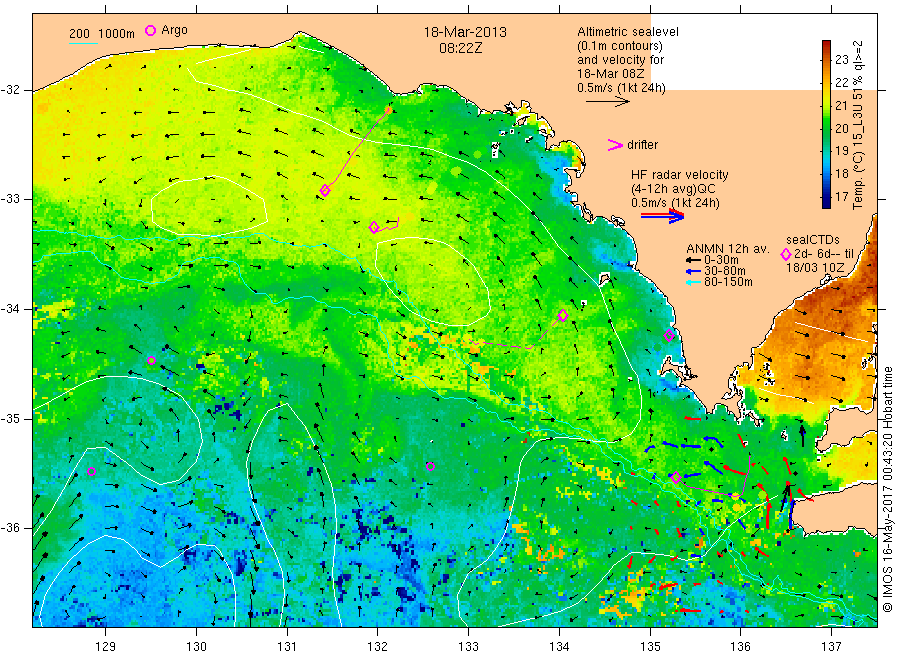The image size is (900, 660).
Task: Select the sealCTD diamond near 131.4E, 32.9S
Action: click(x=325, y=191)
